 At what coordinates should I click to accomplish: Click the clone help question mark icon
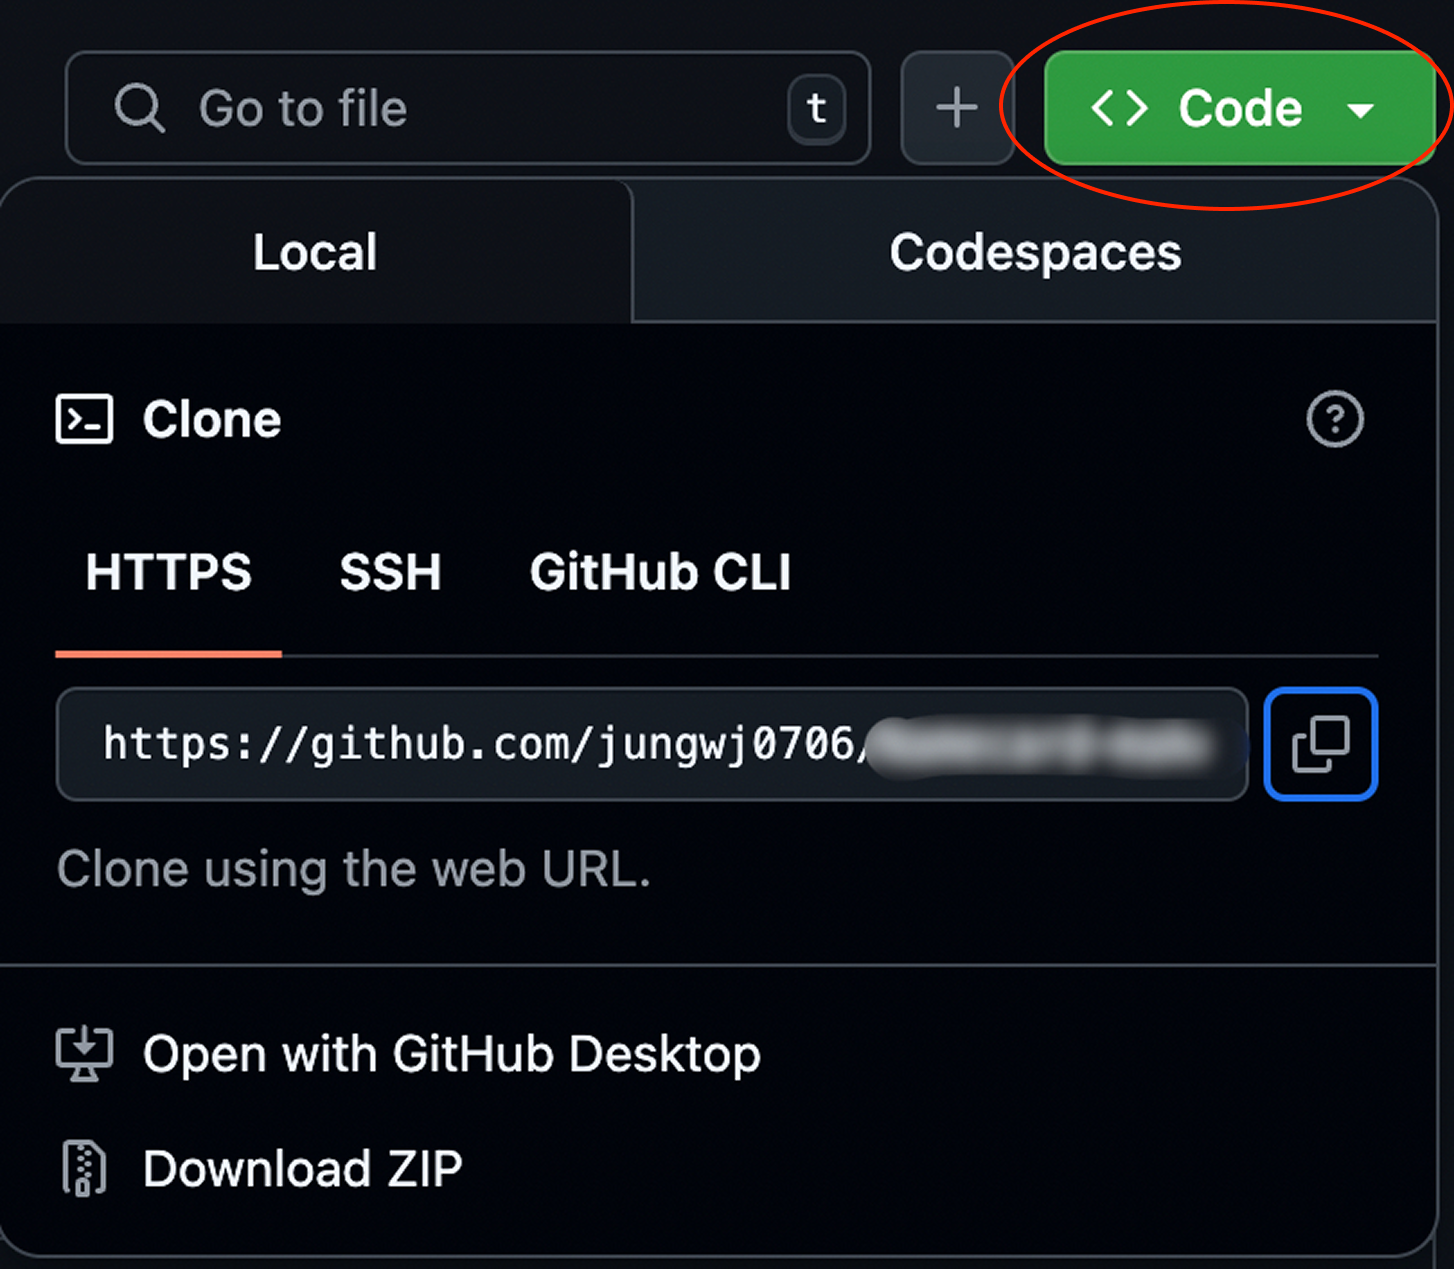point(1335,419)
